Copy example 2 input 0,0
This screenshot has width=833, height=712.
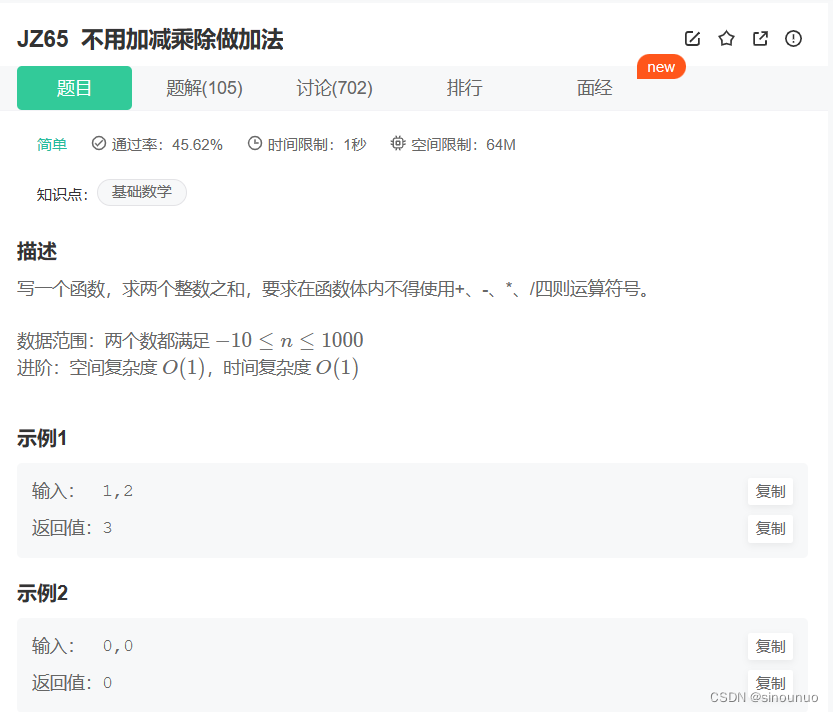click(770, 647)
